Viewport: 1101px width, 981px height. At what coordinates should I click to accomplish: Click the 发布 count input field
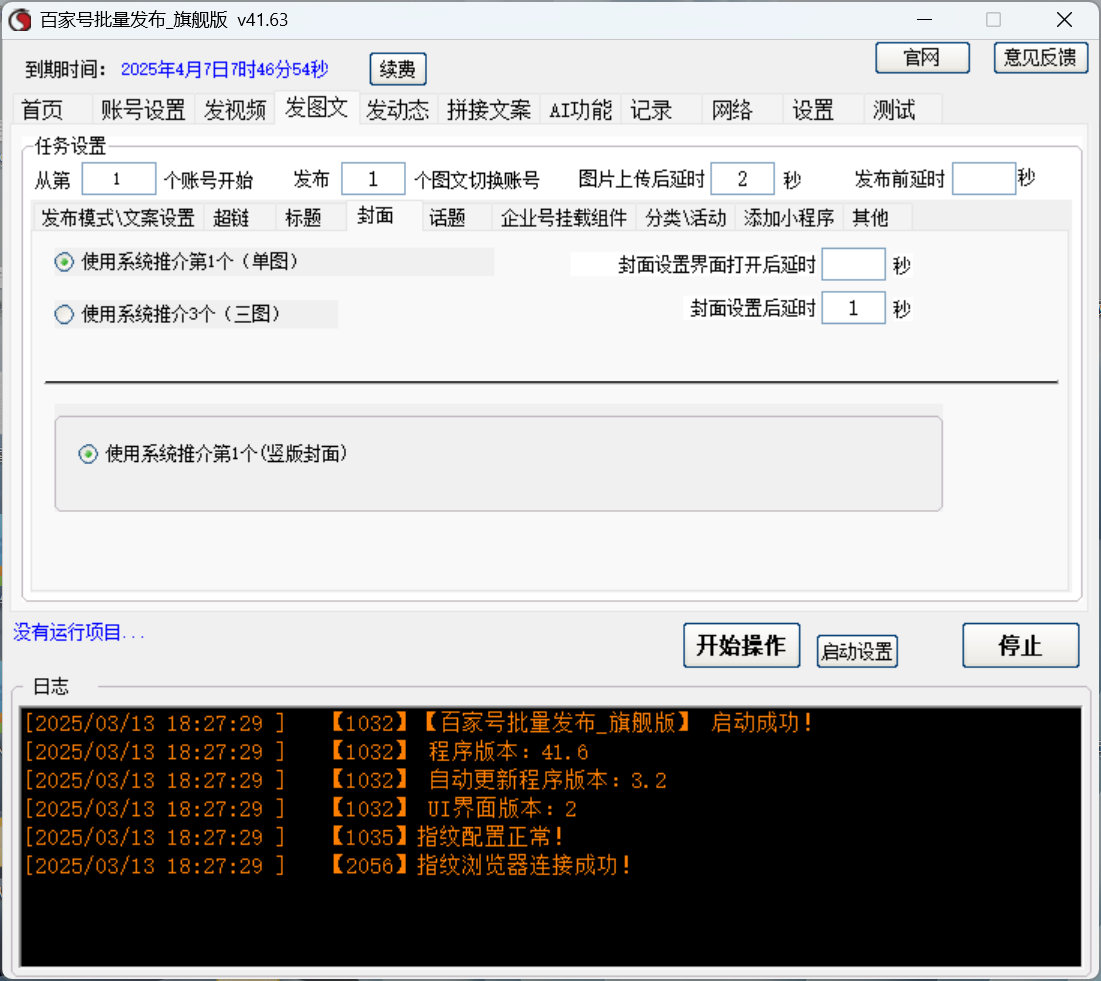click(373, 179)
